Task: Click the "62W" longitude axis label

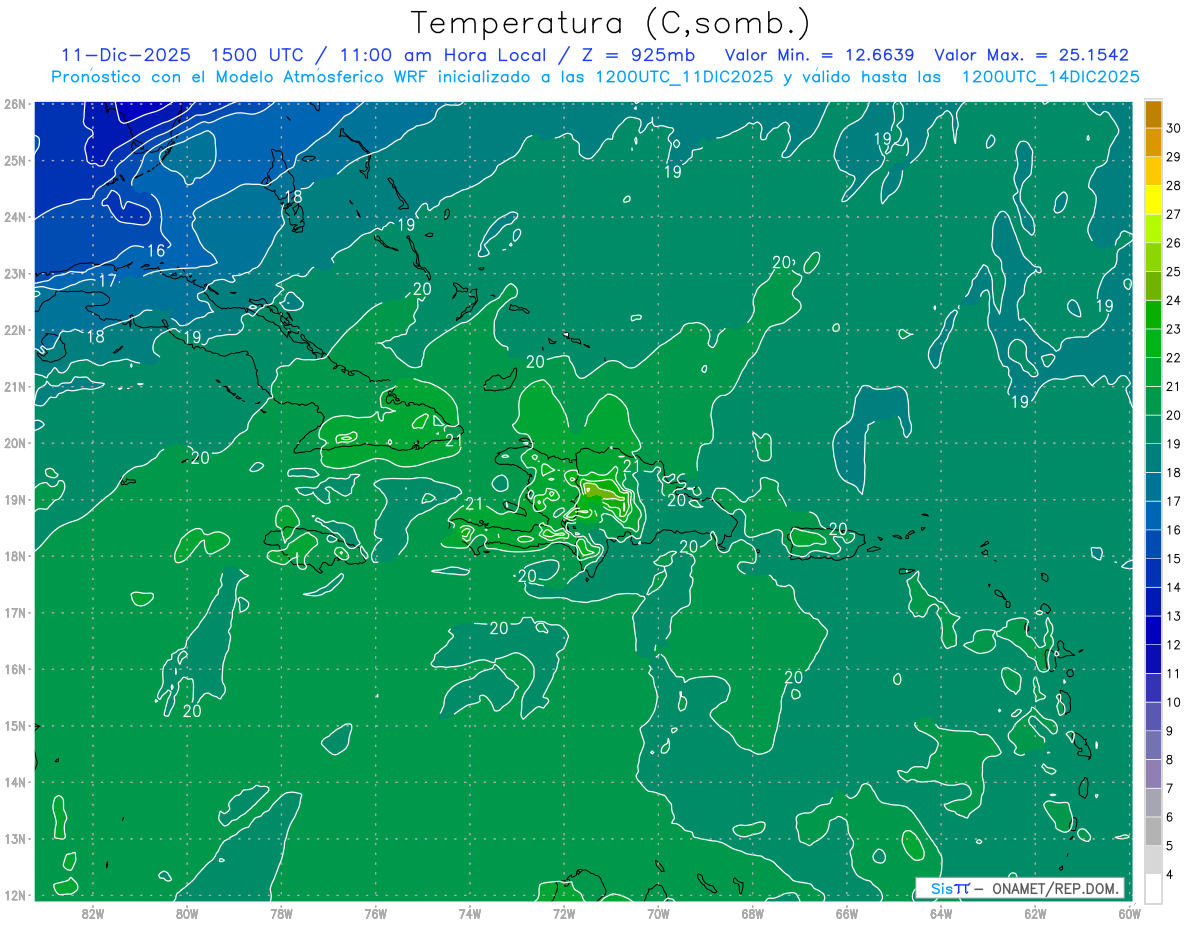Action: tap(1036, 912)
